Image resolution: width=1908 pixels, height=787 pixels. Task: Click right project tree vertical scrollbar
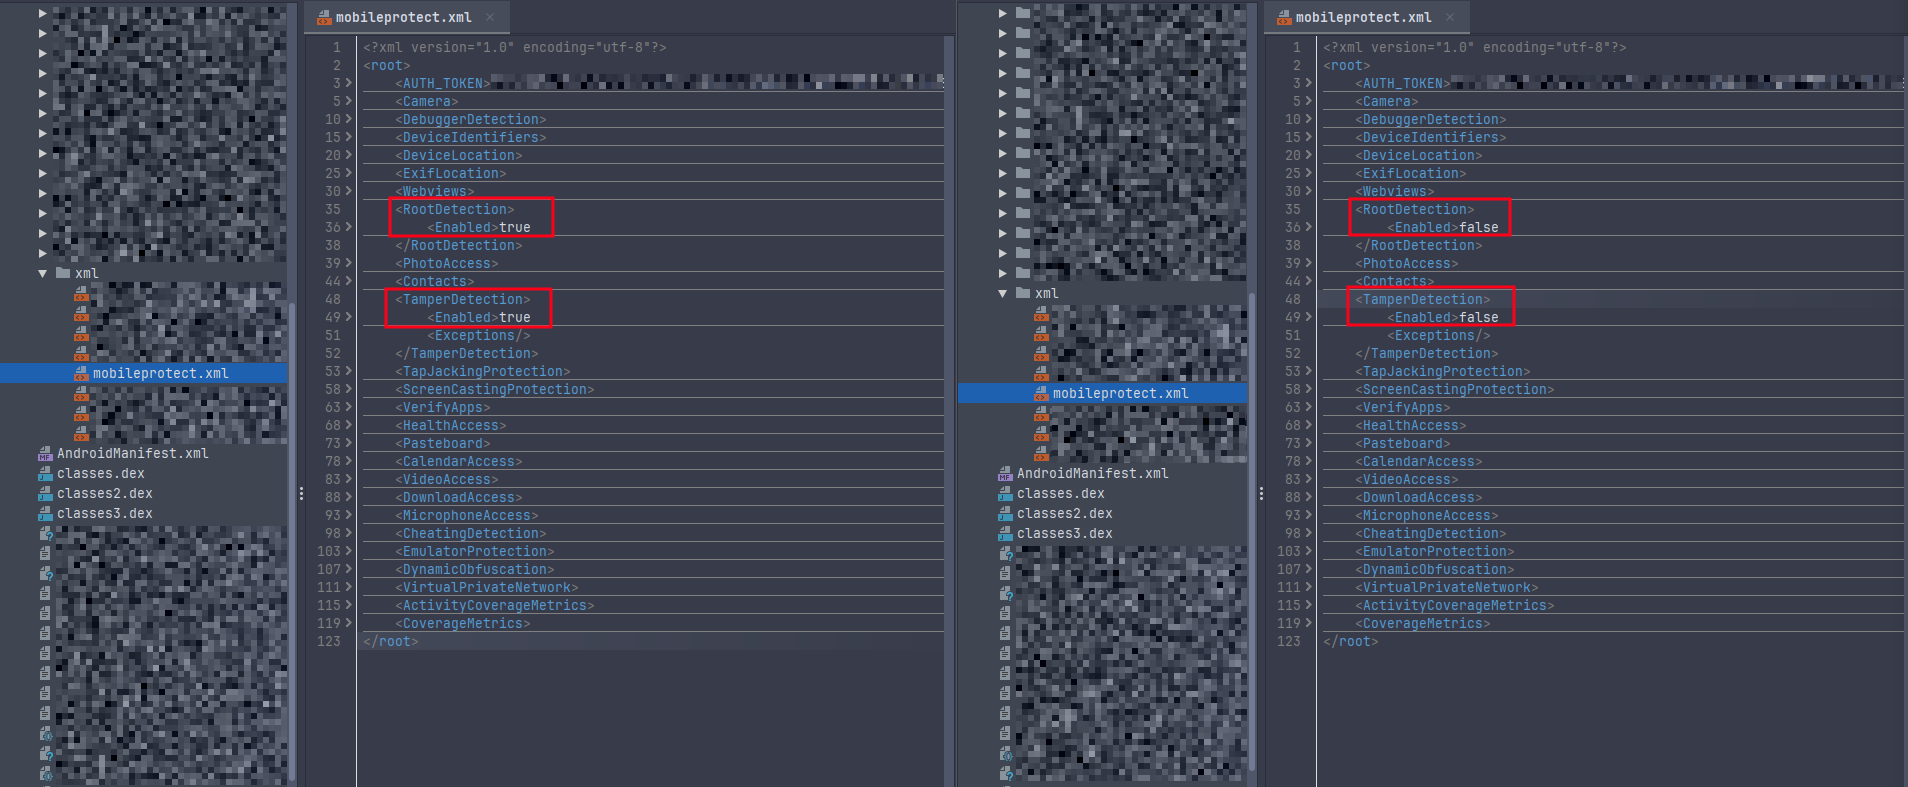(x=1252, y=530)
